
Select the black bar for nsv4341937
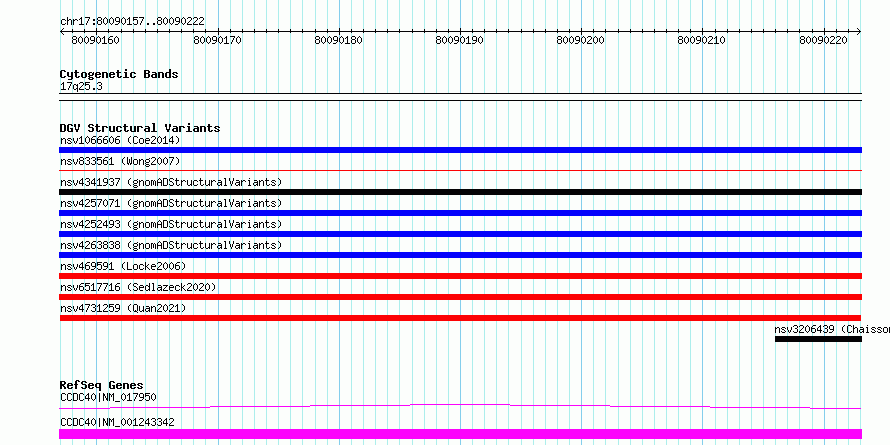pyautogui.click(x=460, y=192)
